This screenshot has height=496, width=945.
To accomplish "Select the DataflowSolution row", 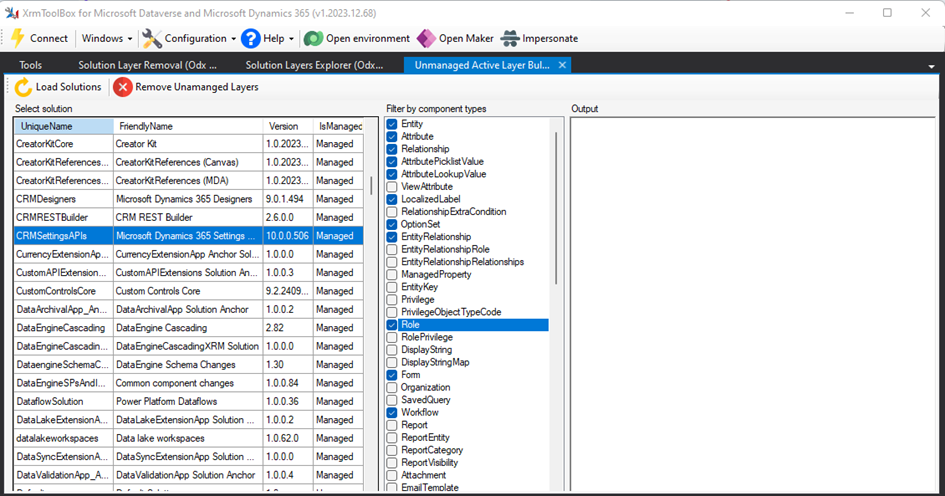I will click(189, 401).
